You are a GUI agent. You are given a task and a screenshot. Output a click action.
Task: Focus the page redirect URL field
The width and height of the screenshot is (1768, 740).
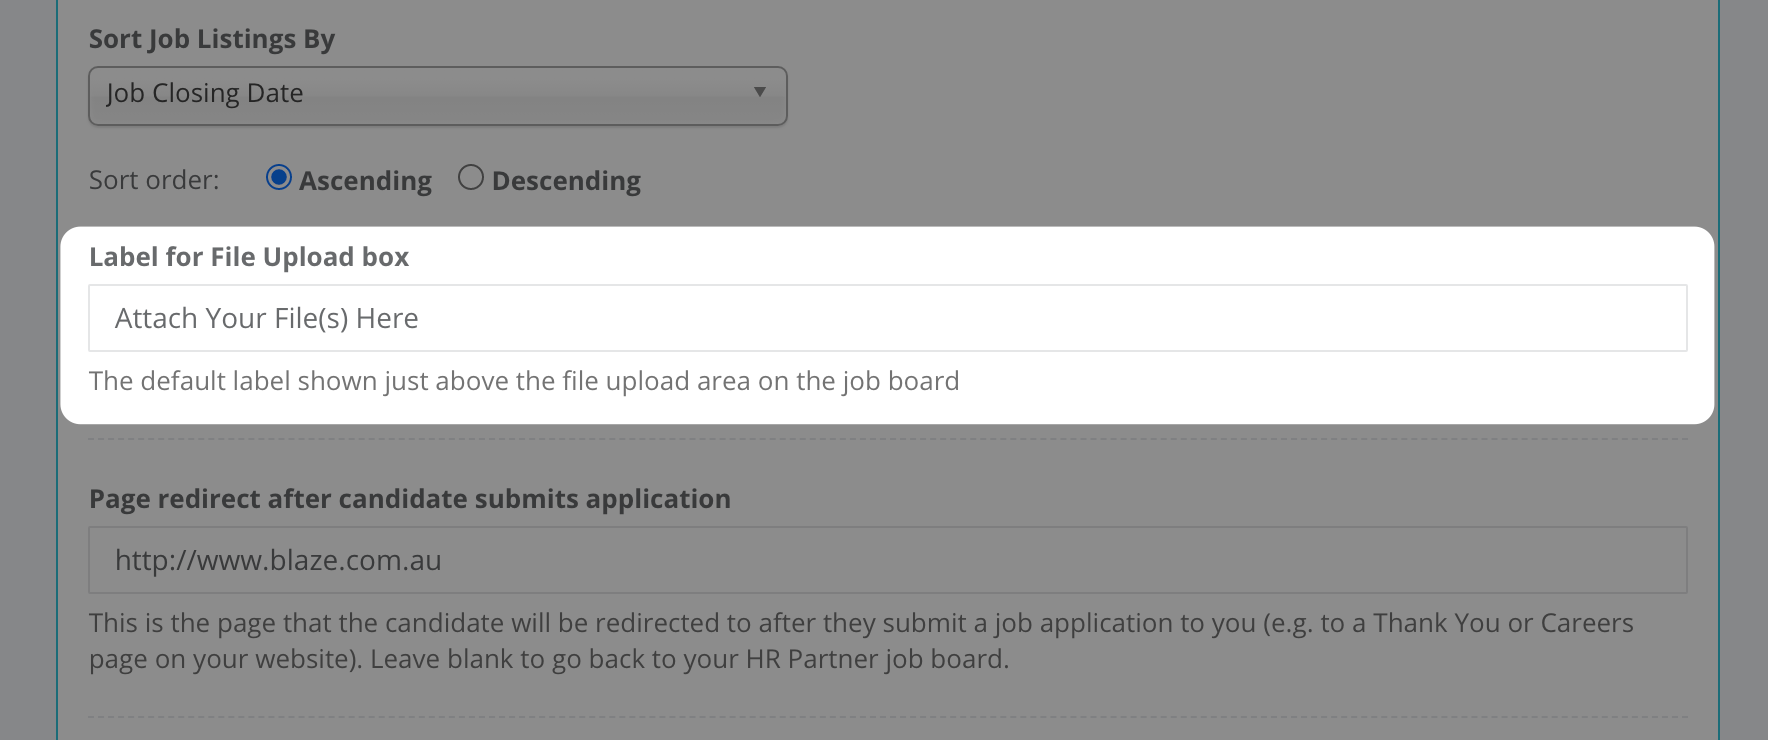pyautogui.click(x=888, y=560)
